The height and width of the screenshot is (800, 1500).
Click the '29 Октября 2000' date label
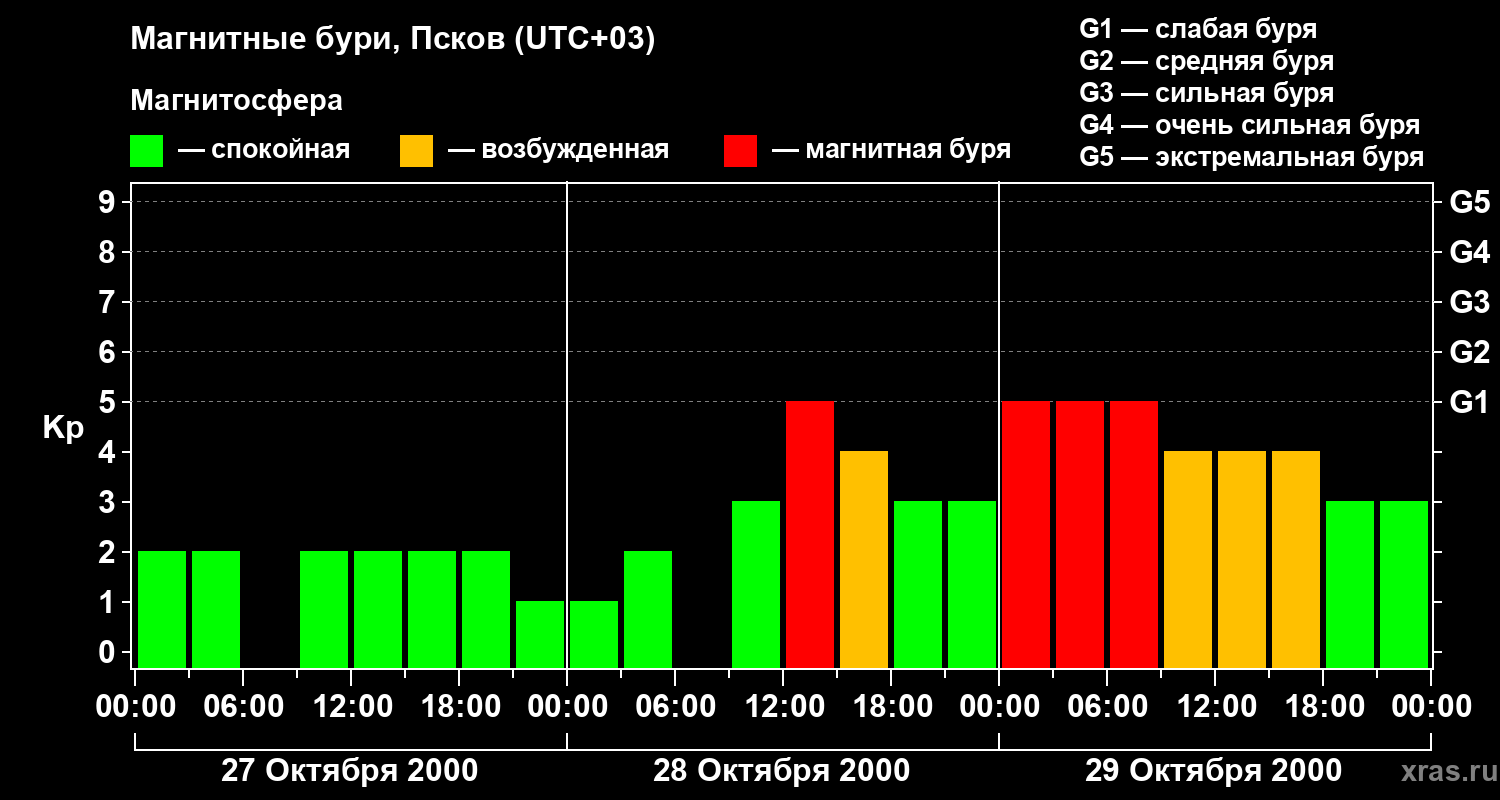click(x=1214, y=771)
